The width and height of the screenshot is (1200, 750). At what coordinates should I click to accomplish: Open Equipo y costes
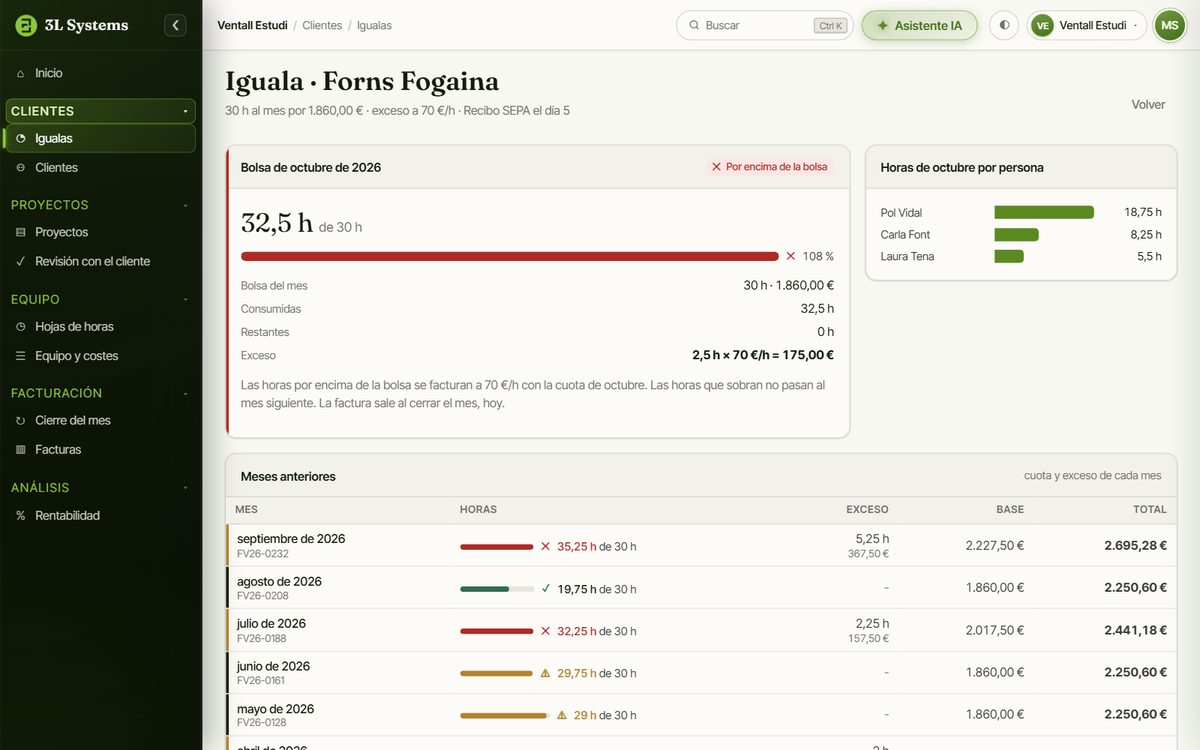point(101,356)
